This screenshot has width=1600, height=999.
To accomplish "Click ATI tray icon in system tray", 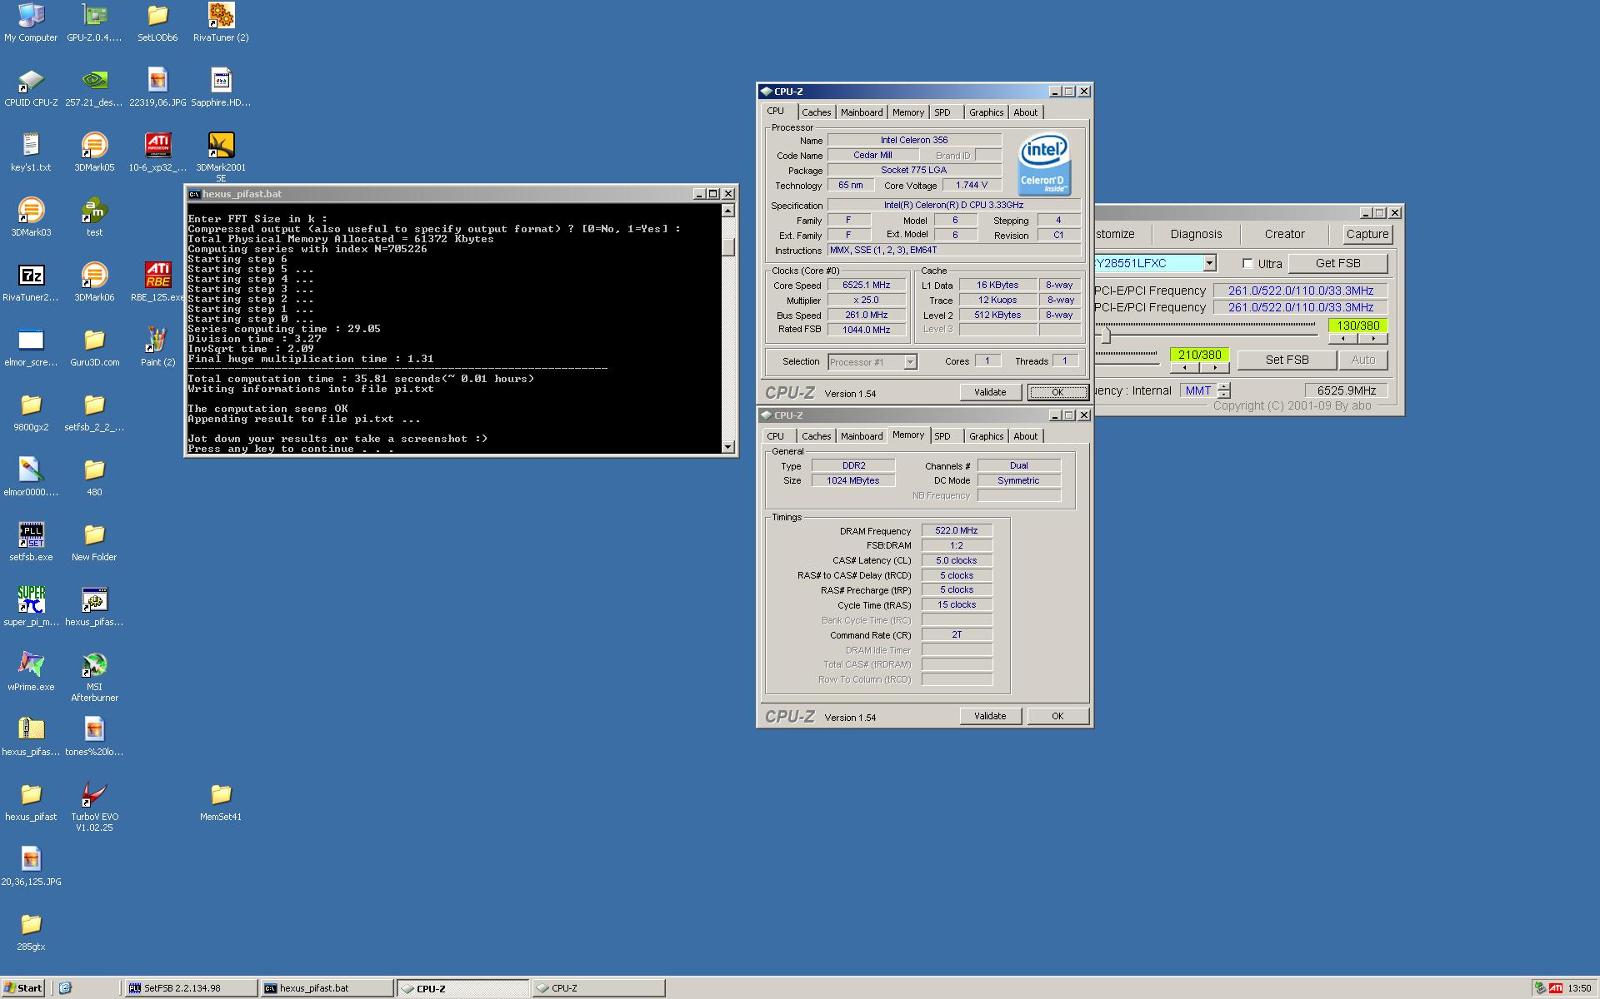I will [1556, 988].
